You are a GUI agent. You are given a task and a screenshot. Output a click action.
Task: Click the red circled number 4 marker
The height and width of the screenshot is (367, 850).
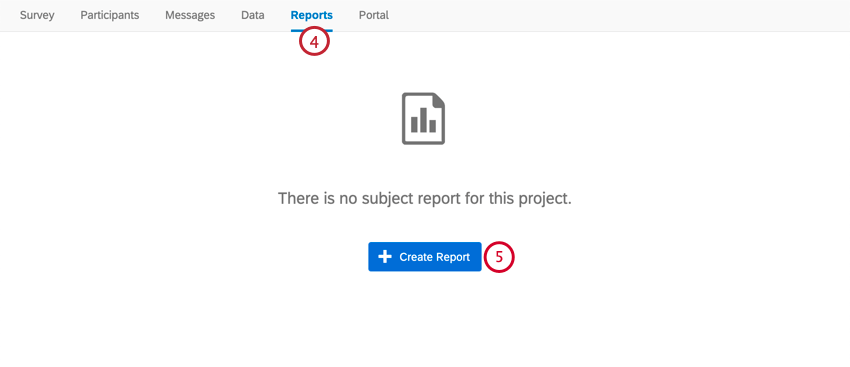314,43
